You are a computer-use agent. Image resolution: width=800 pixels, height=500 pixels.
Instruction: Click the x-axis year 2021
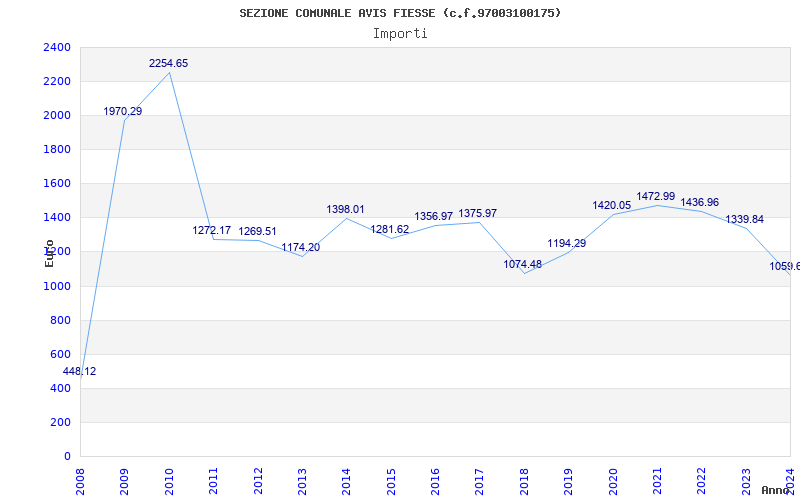[657, 481]
